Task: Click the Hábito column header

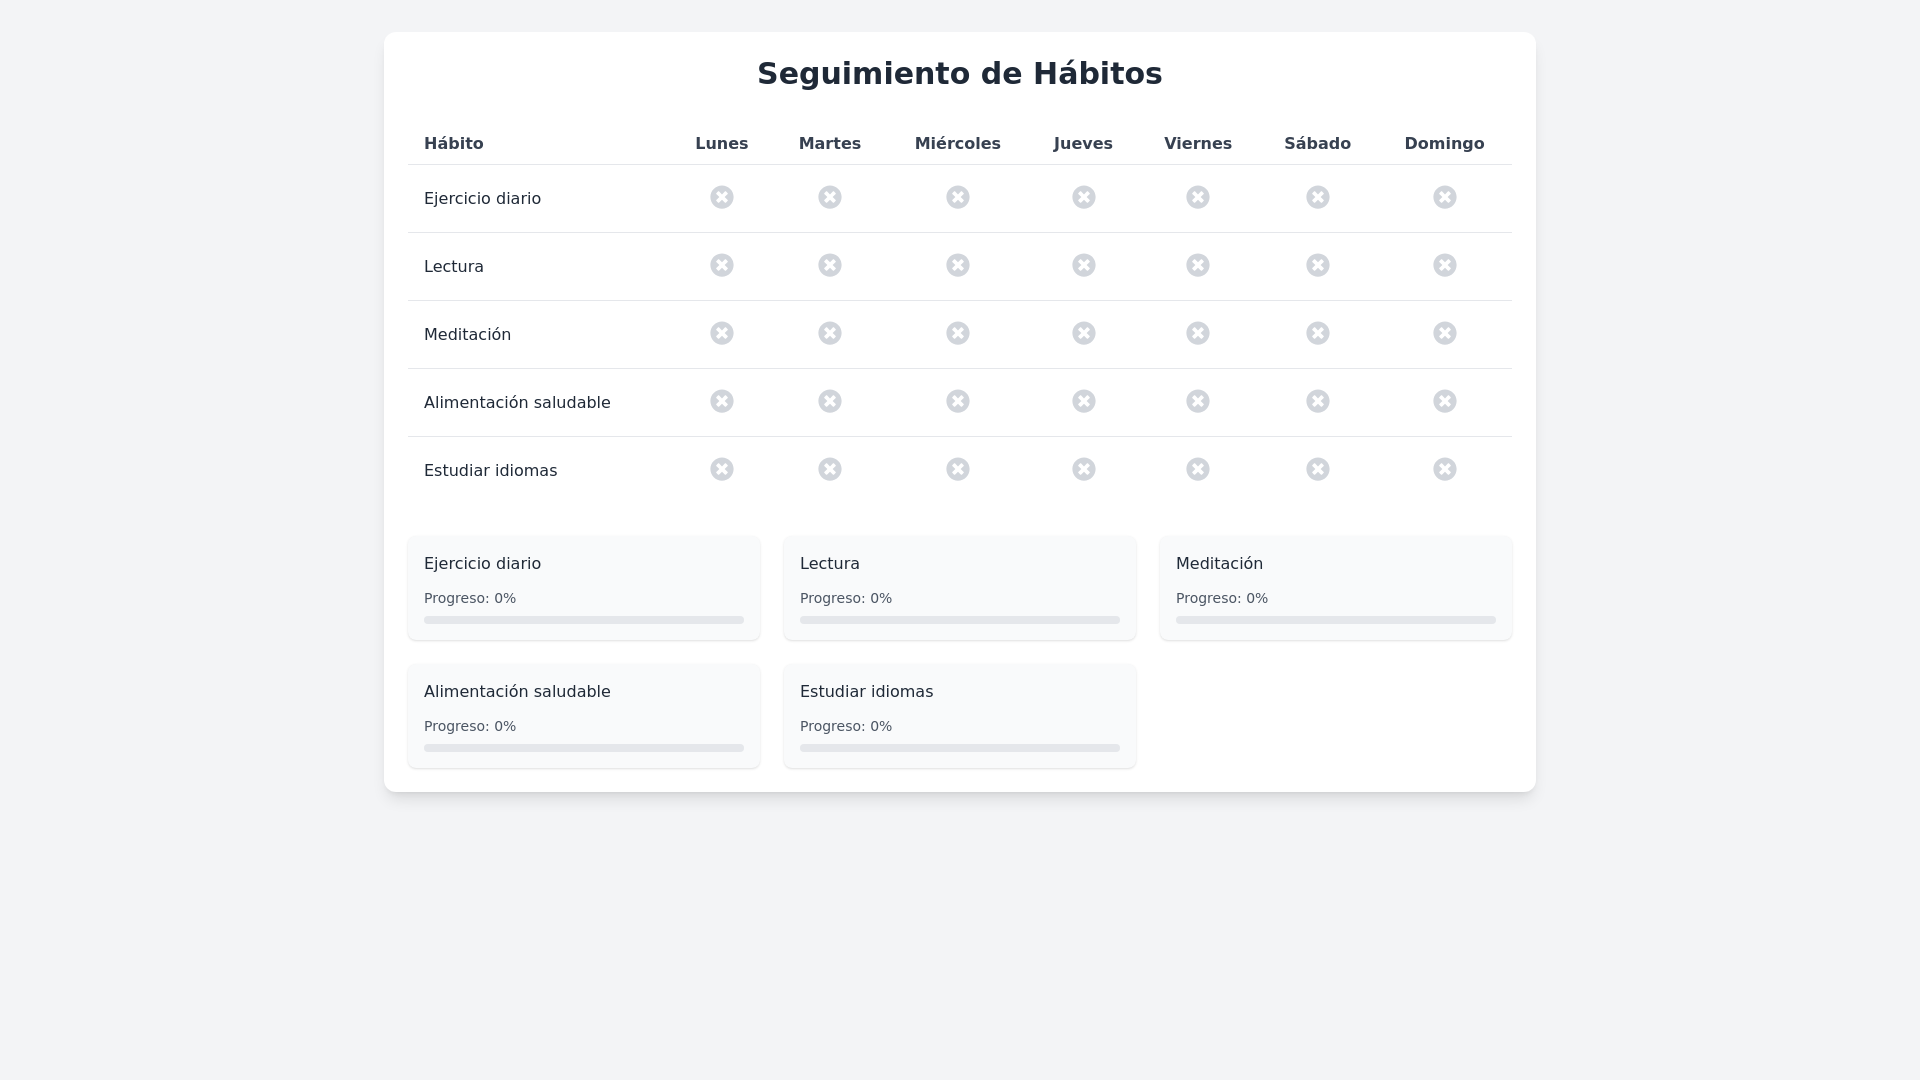Action: [x=453, y=143]
